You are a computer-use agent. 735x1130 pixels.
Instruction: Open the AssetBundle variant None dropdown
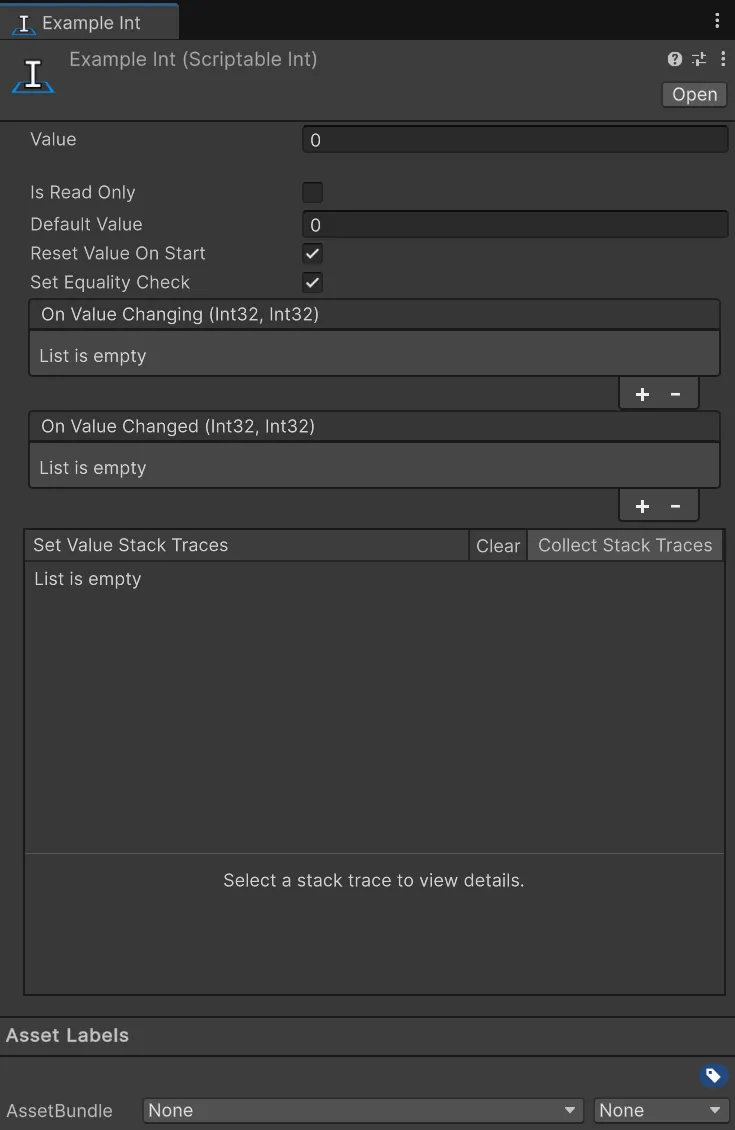coord(660,1110)
